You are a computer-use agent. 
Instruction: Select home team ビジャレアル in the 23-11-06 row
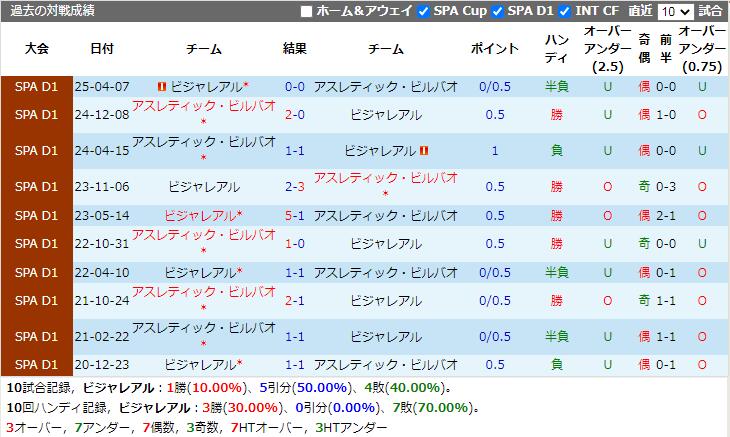(204, 187)
